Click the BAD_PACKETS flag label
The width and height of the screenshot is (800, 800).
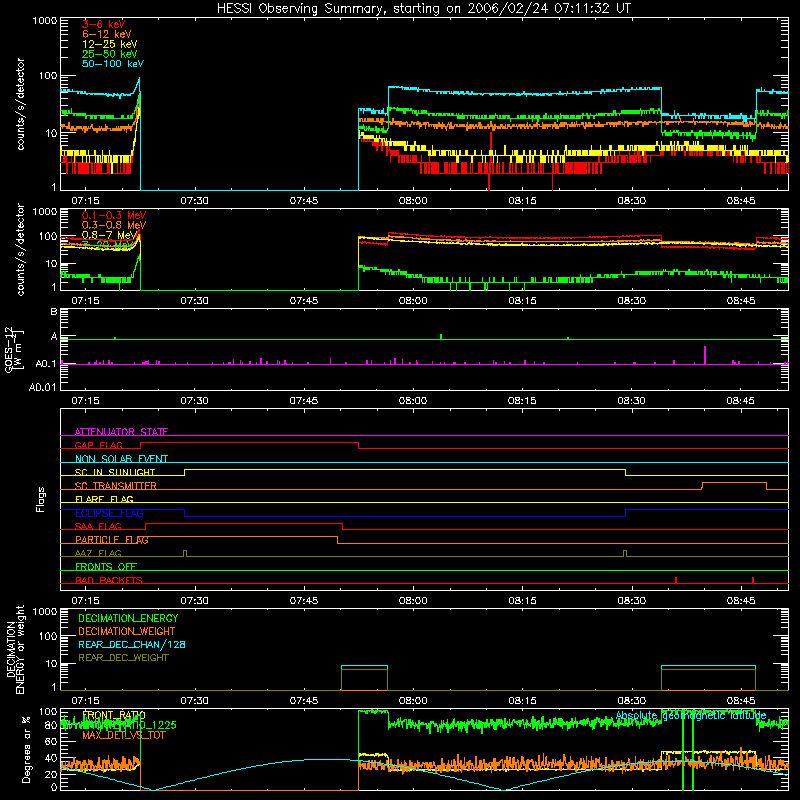click(x=109, y=580)
